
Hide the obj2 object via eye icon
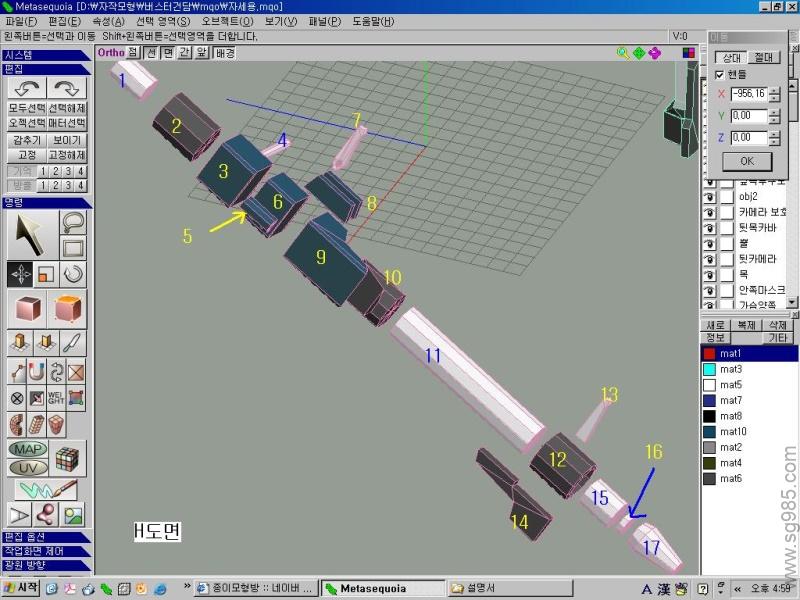(709, 197)
